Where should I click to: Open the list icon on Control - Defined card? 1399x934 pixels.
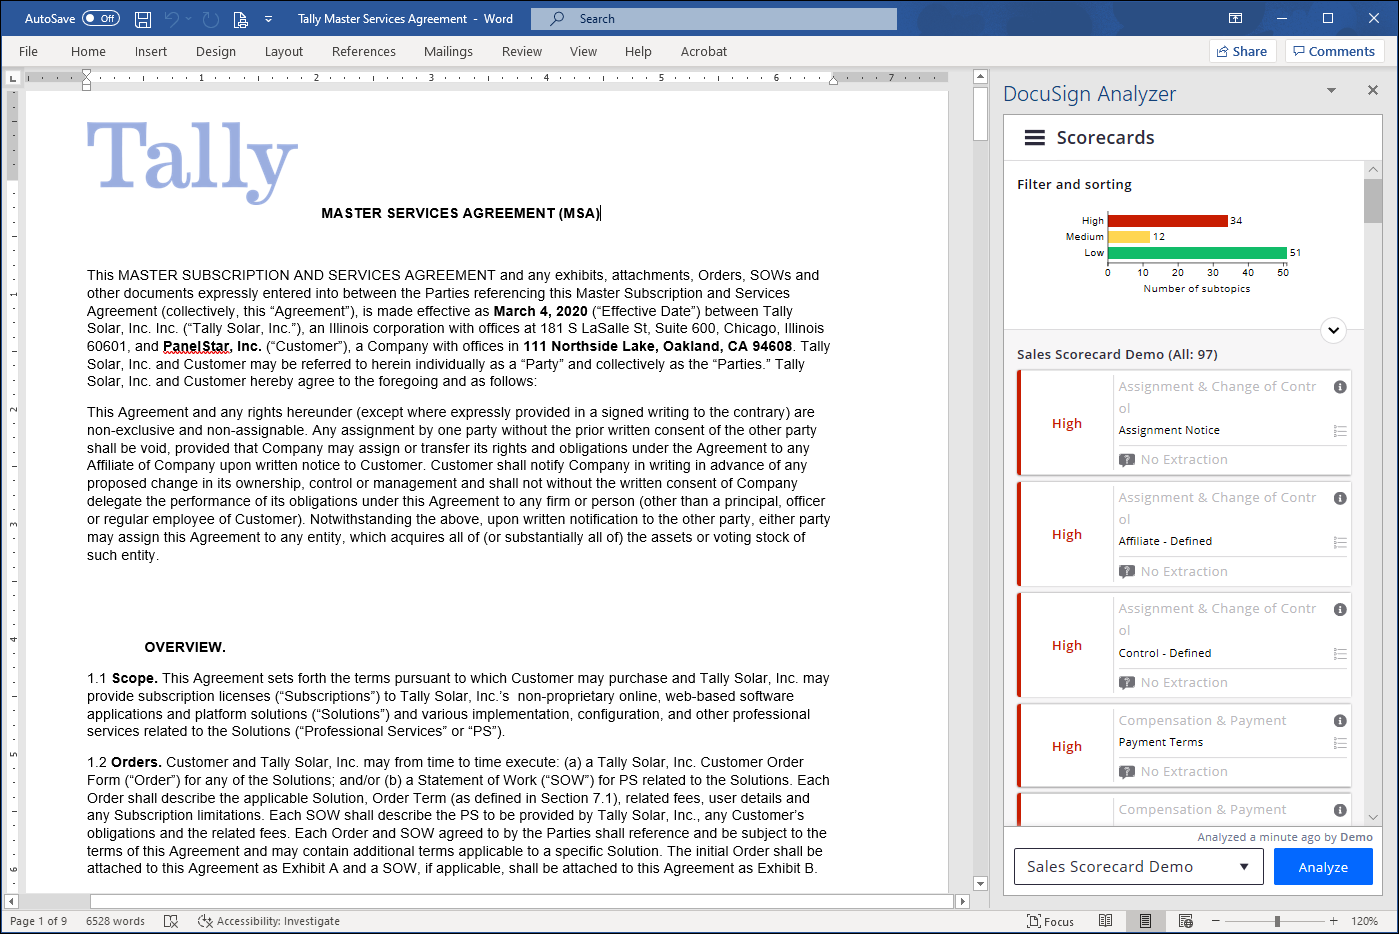click(1340, 654)
